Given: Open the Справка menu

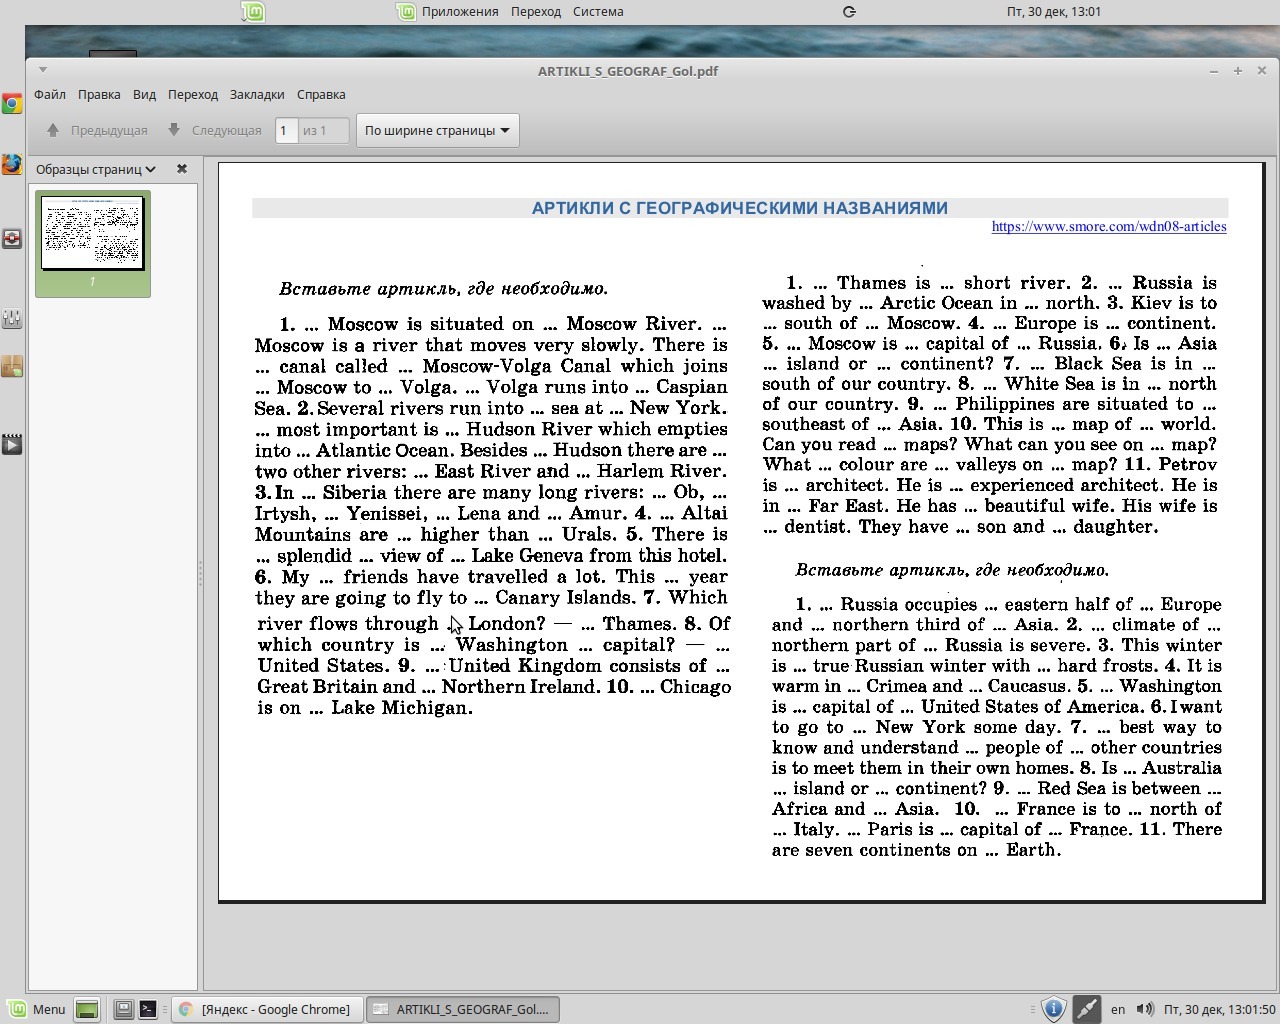Looking at the screenshot, I should pos(321,94).
